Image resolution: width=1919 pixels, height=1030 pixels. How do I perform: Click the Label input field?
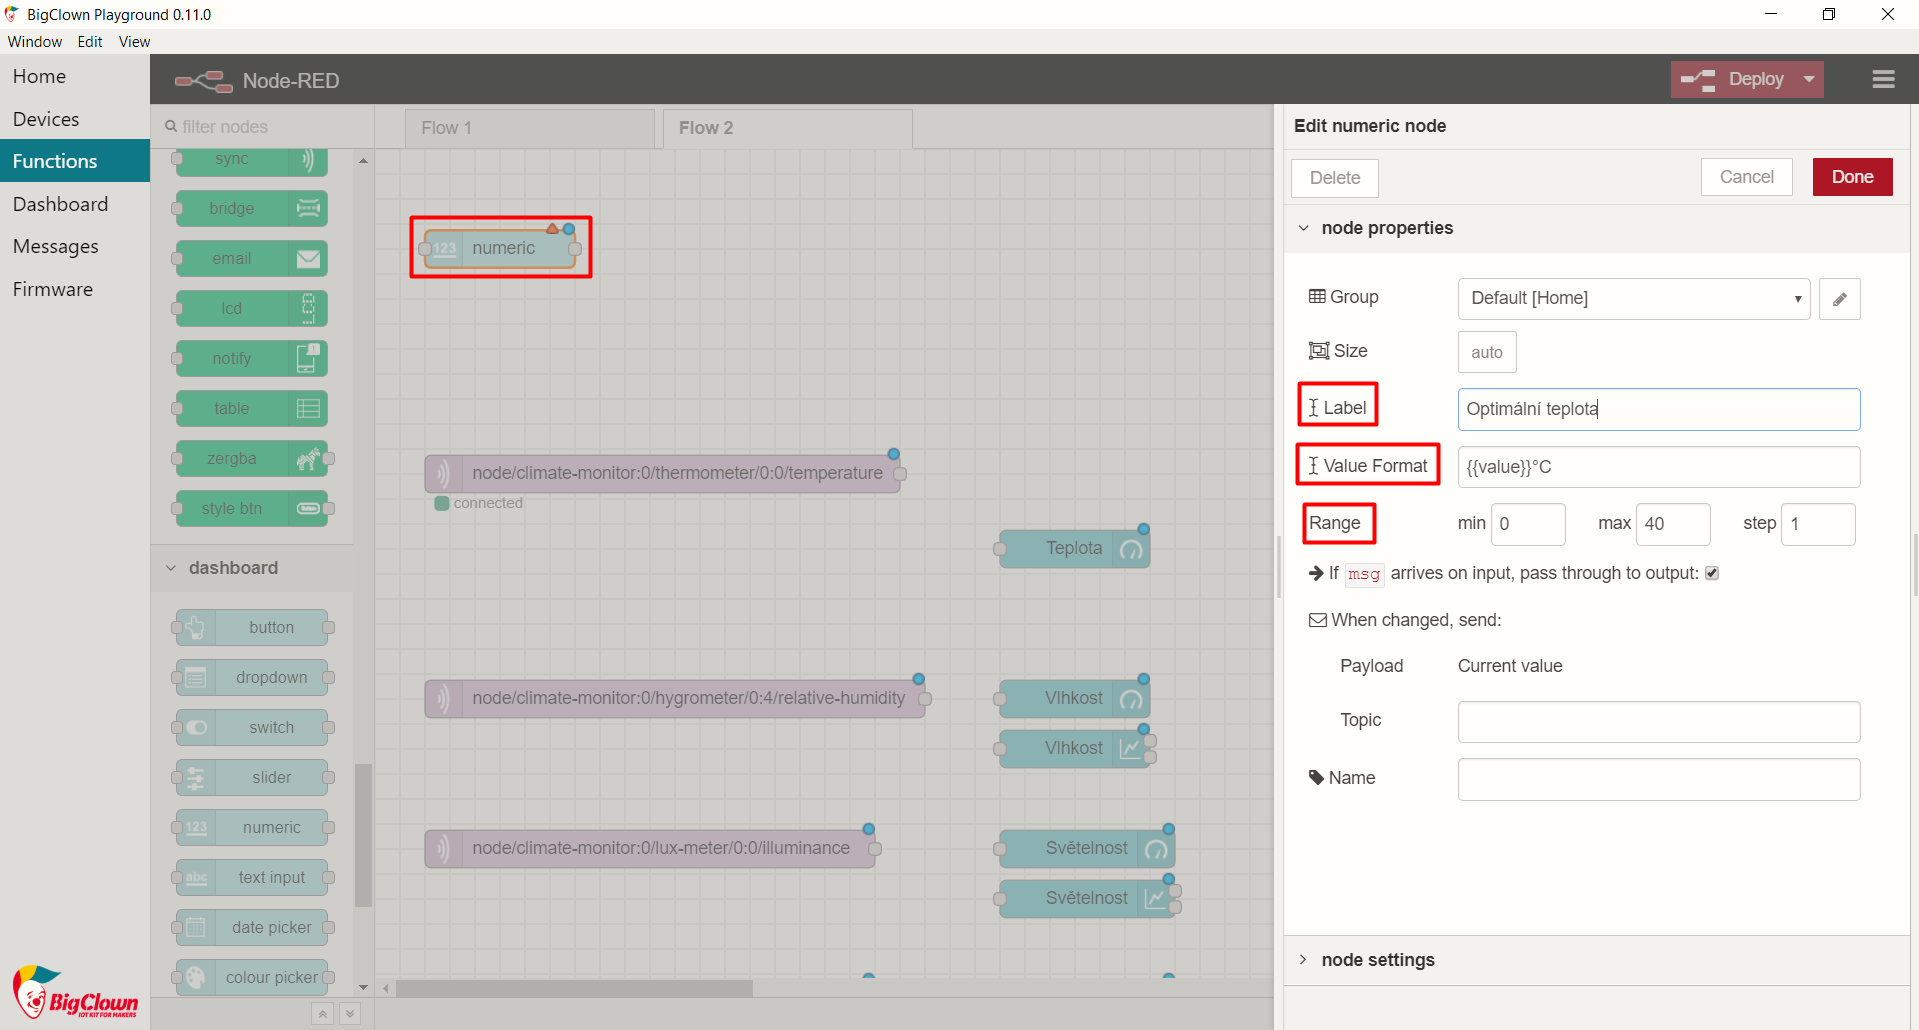[x=1659, y=409]
